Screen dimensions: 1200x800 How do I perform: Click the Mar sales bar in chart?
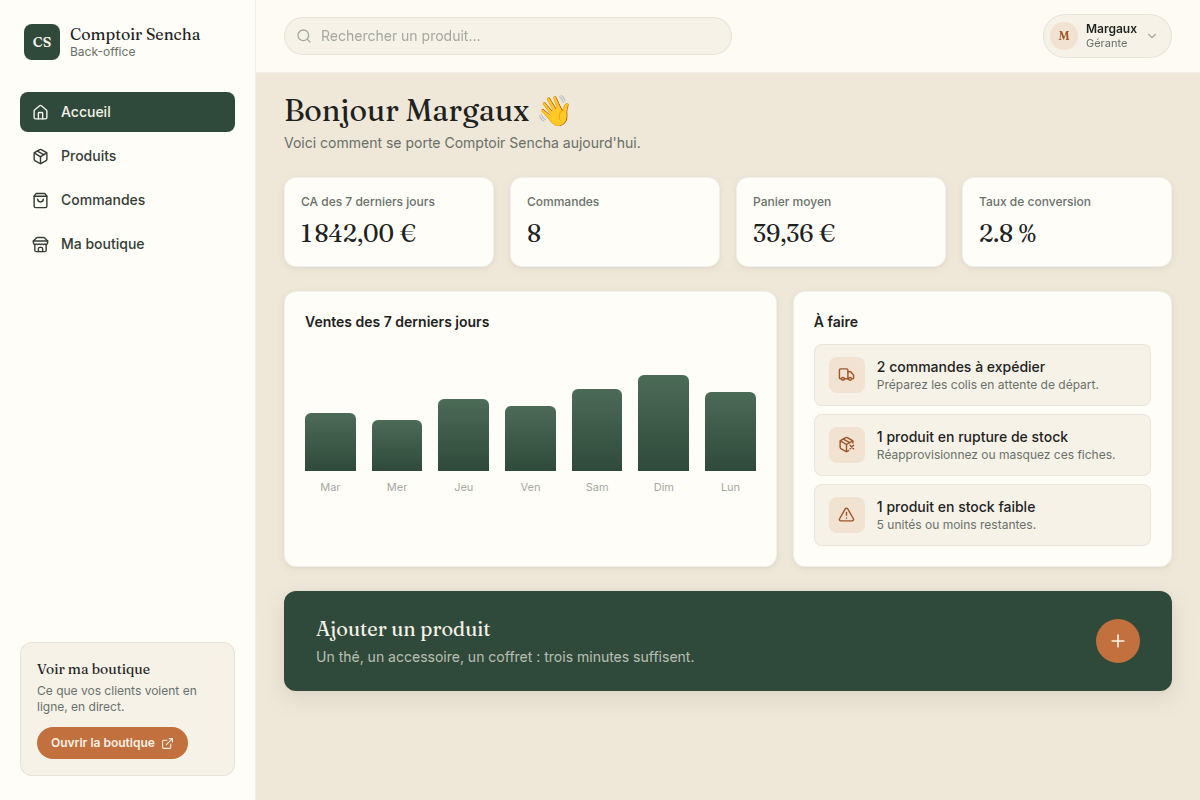pos(330,442)
